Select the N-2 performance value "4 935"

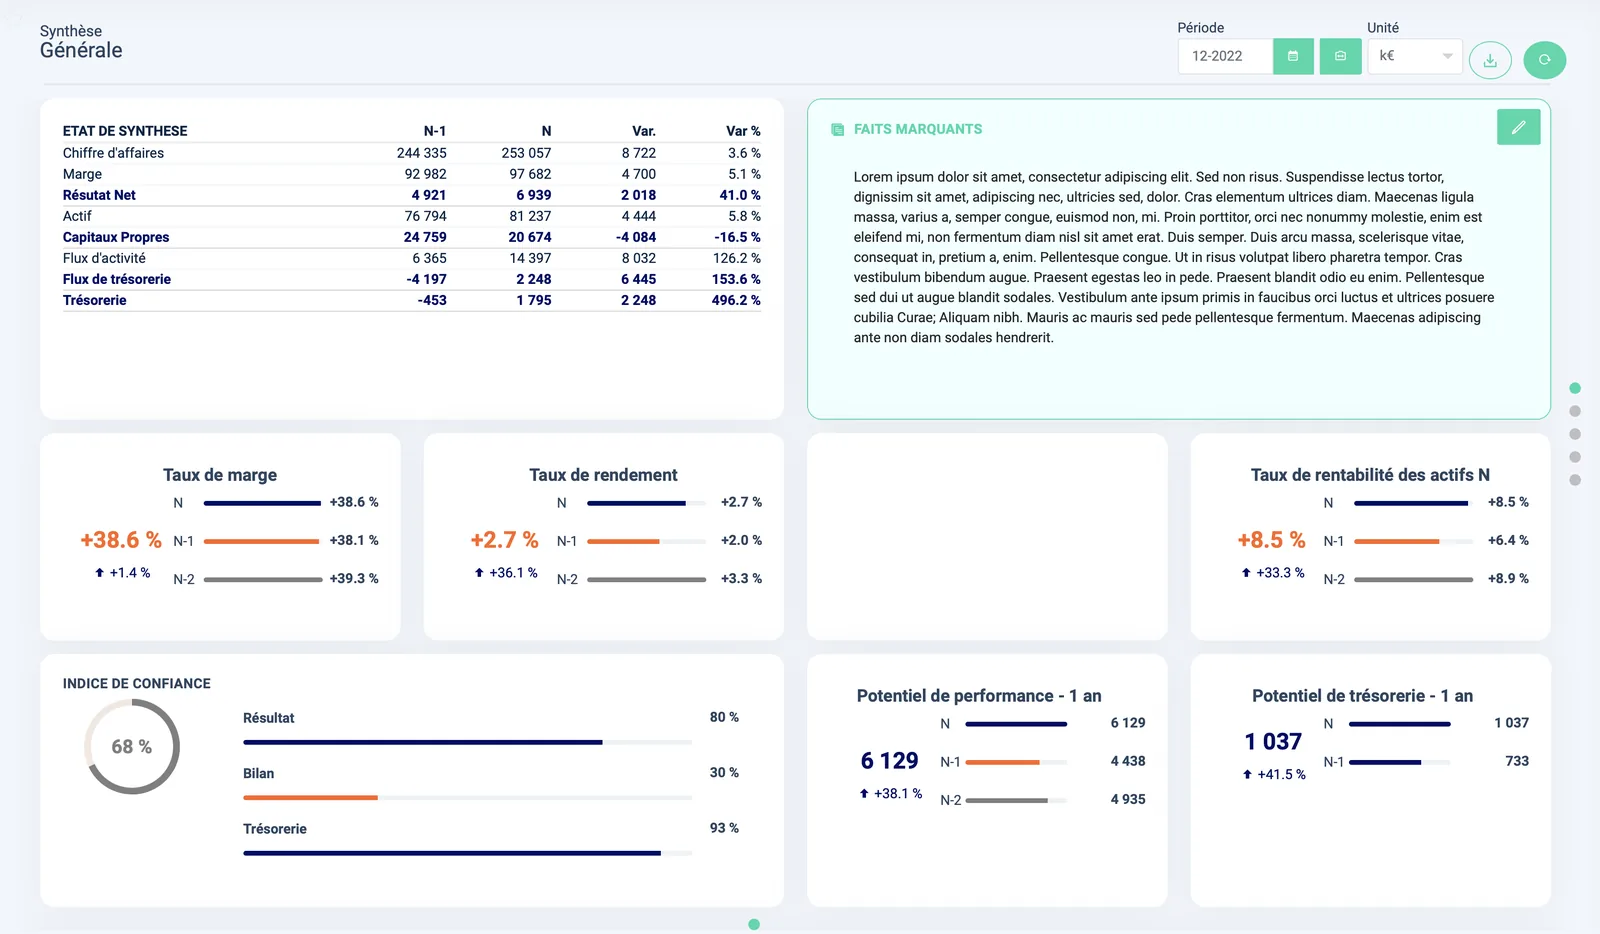click(x=1128, y=799)
